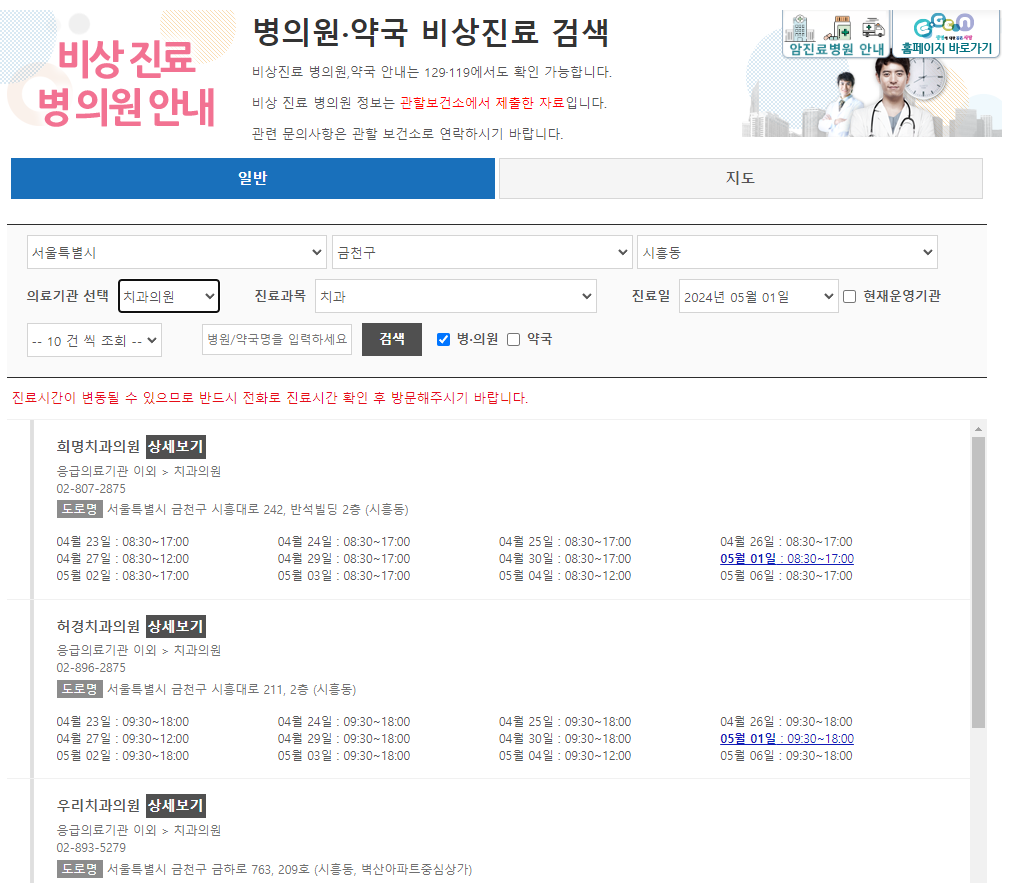Open 상세보기 for 우리치과의원
The height and width of the screenshot is (883, 1022).
tap(176, 806)
